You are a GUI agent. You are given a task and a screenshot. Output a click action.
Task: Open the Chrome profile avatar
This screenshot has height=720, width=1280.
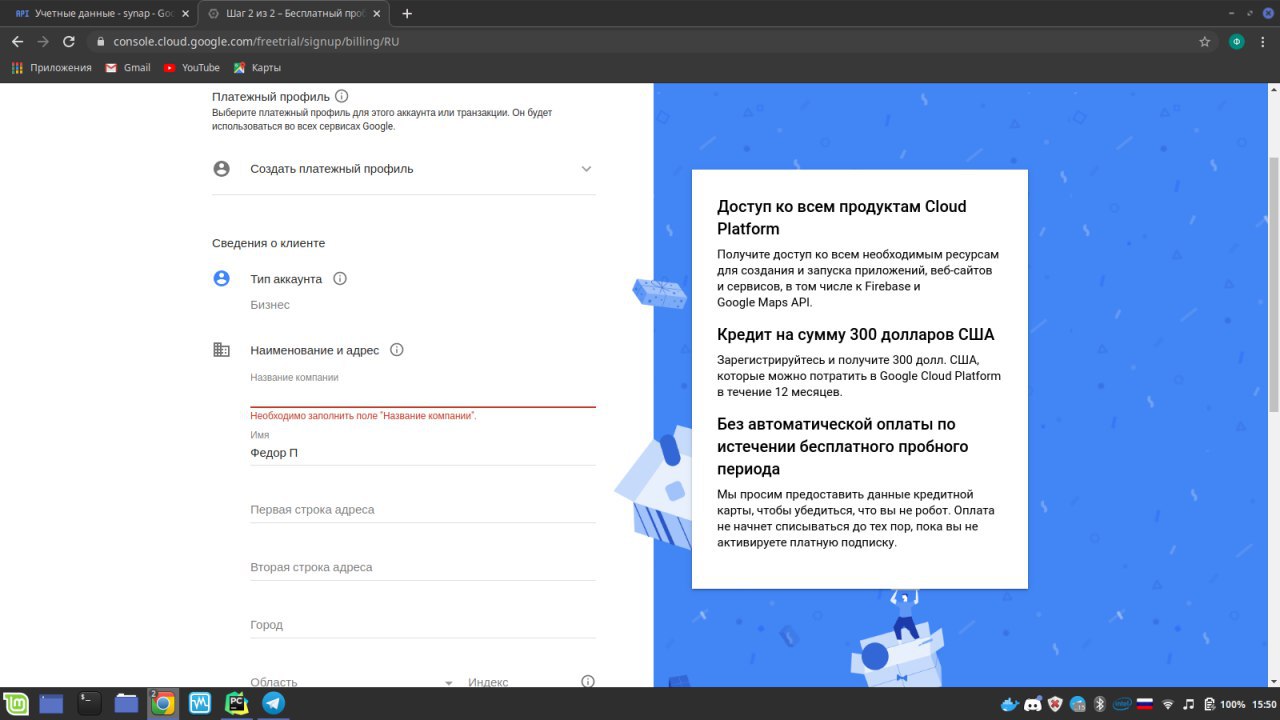point(1237,41)
